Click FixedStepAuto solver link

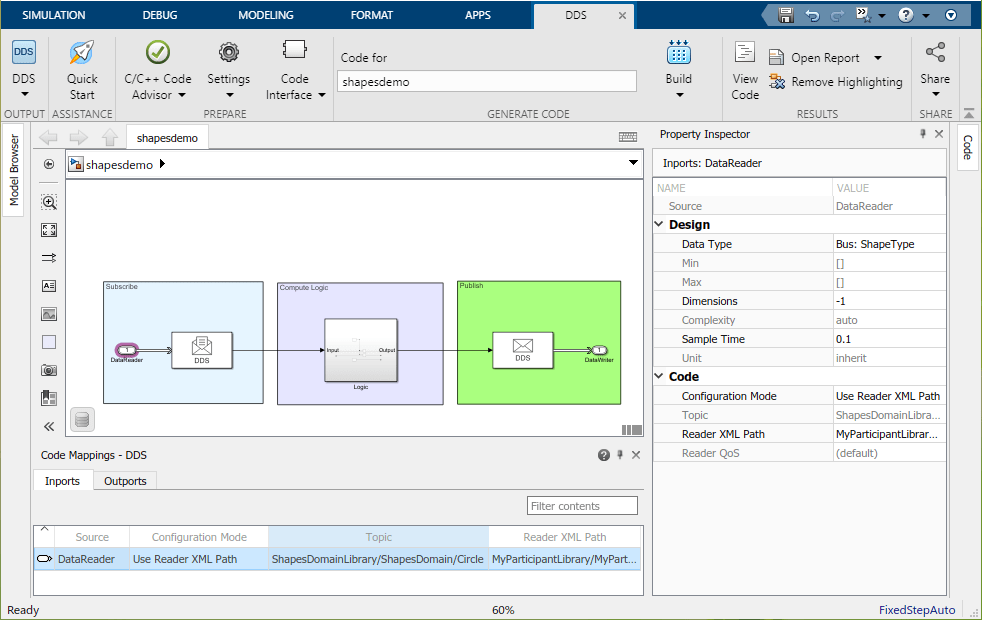[917, 610]
